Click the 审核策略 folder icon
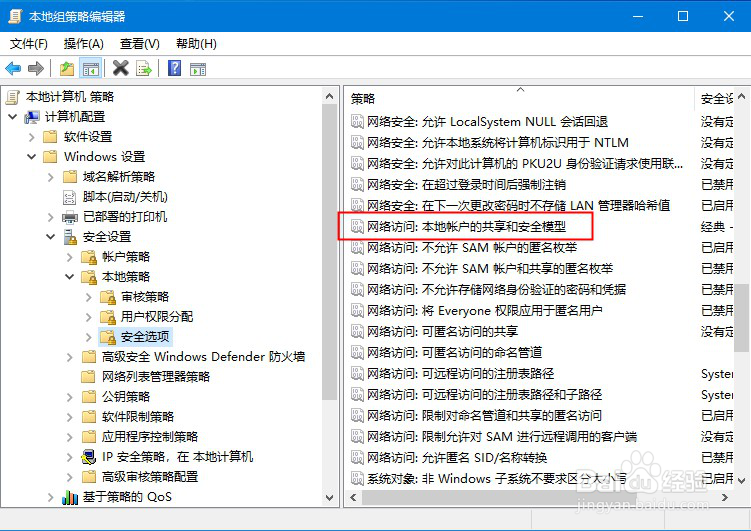 pos(108,297)
